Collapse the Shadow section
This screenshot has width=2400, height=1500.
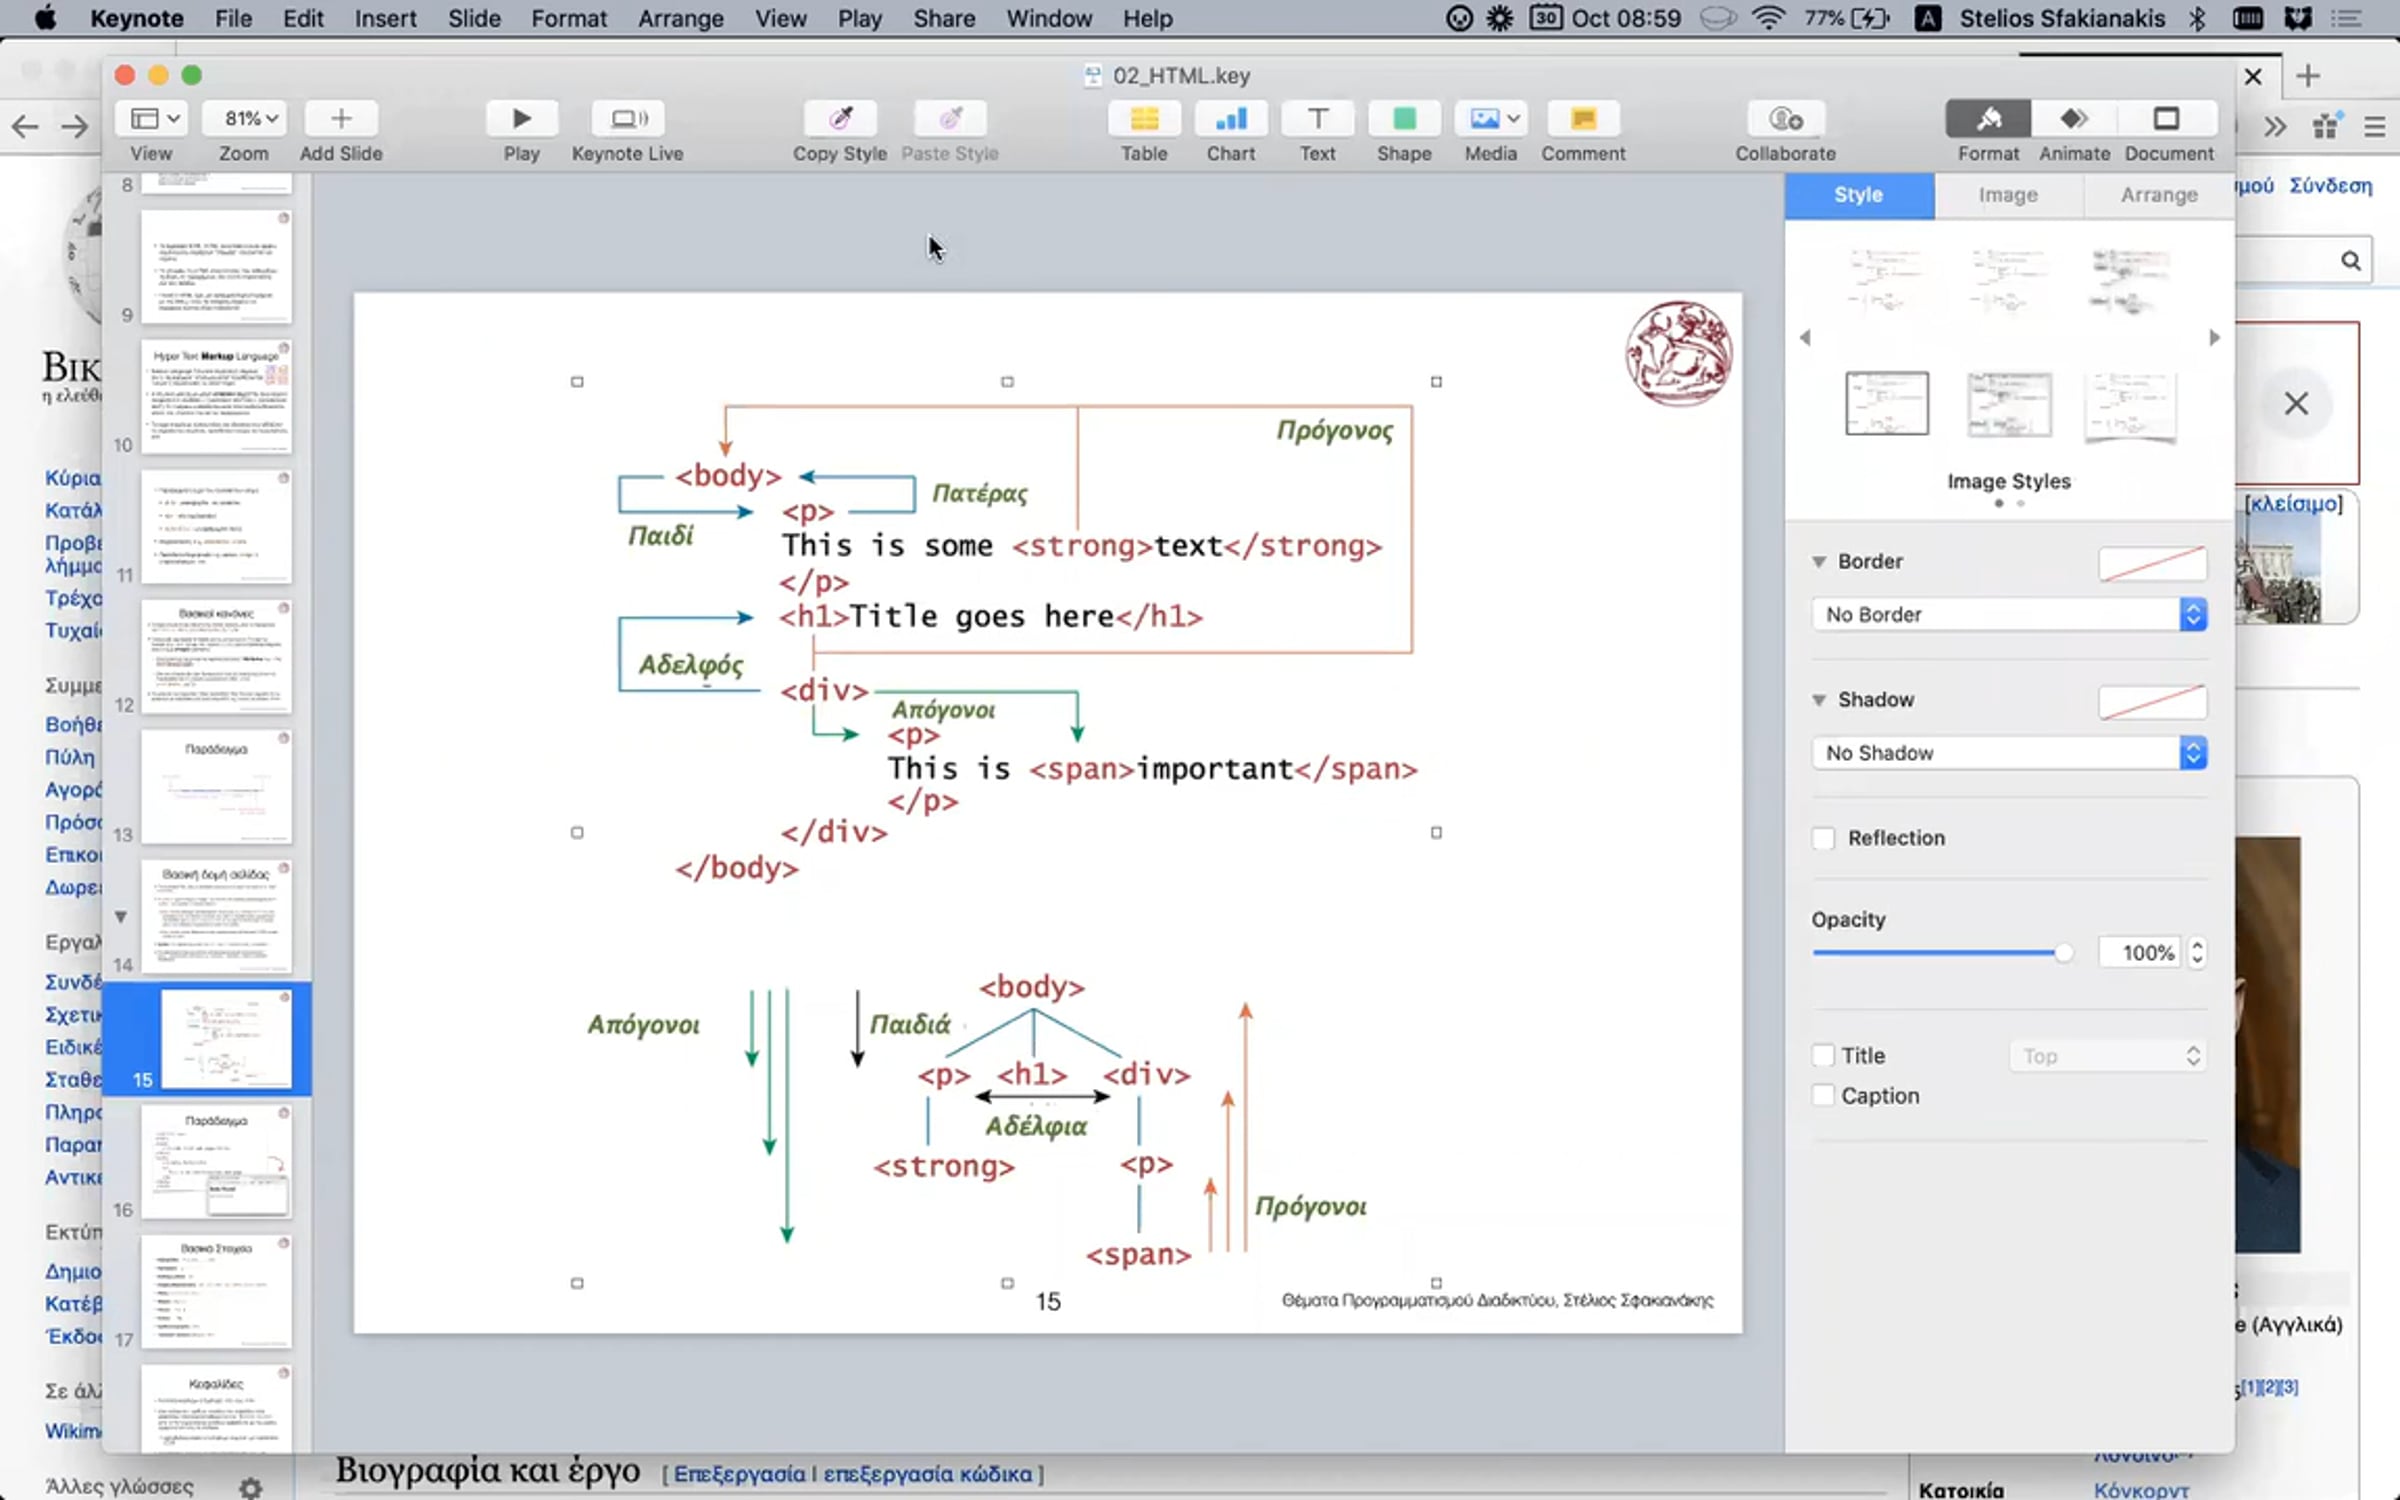(x=1819, y=700)
